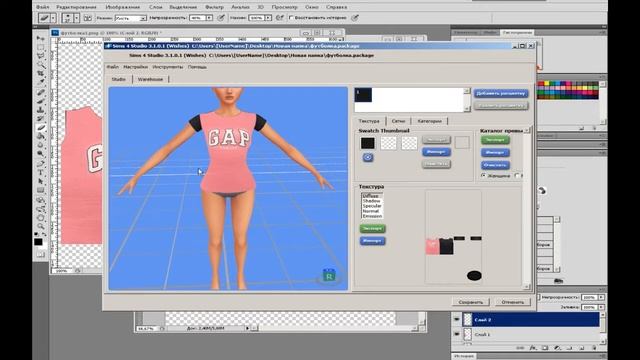Switch to the Категории tab
The width and height of the screenshot is (640, 360).
point(429,121)
